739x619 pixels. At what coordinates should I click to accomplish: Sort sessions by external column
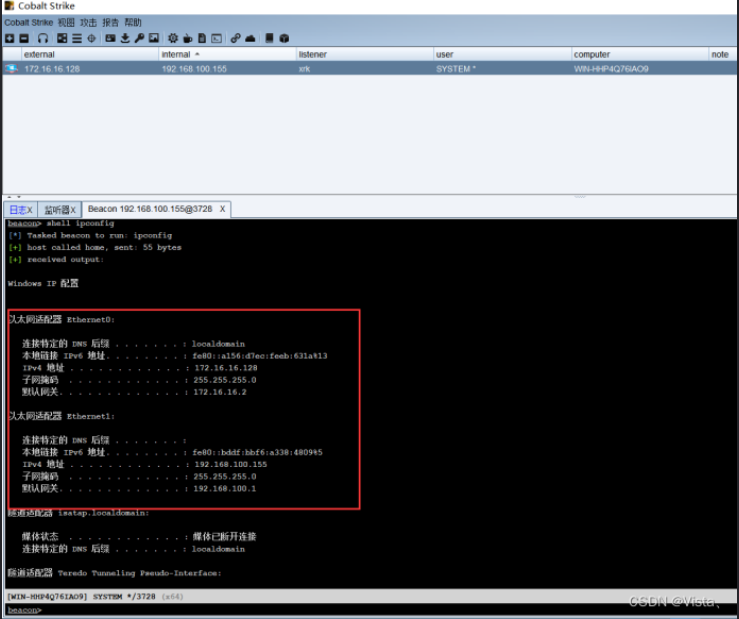pyautogui.click(x=90, y=54)
